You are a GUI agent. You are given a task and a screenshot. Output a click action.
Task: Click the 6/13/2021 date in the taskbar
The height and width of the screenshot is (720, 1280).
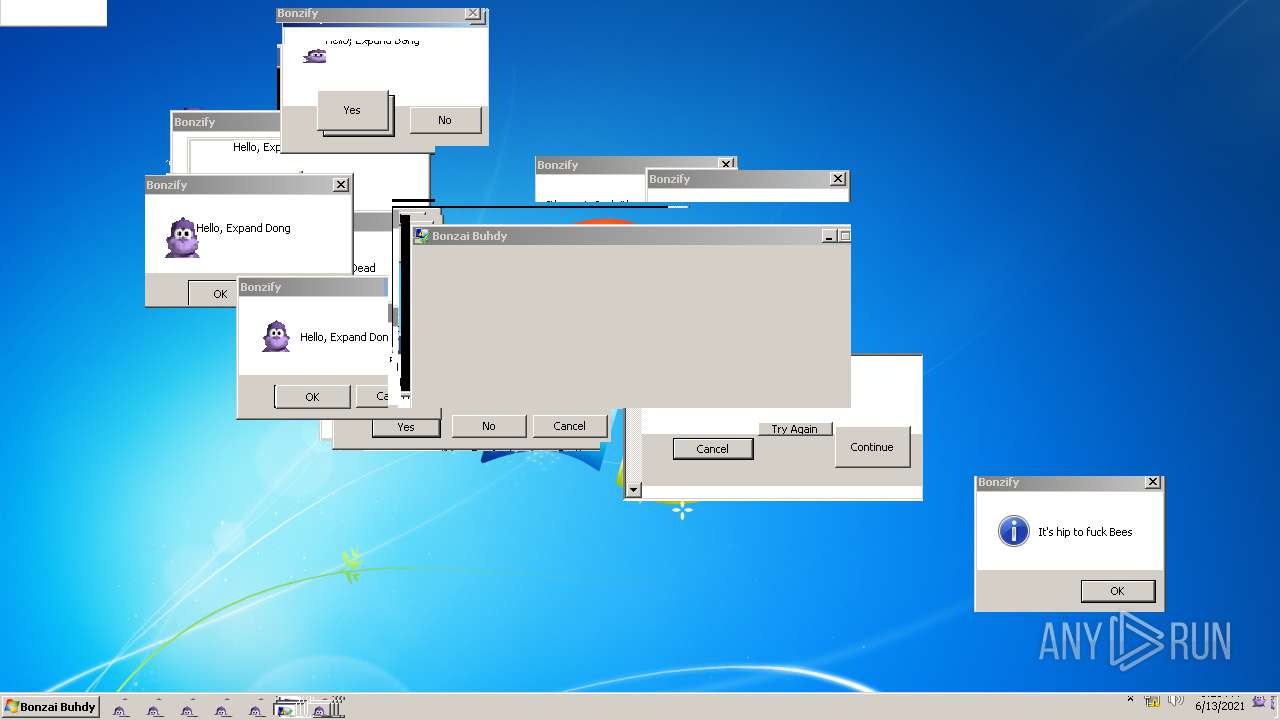[x=1220, y=706]
